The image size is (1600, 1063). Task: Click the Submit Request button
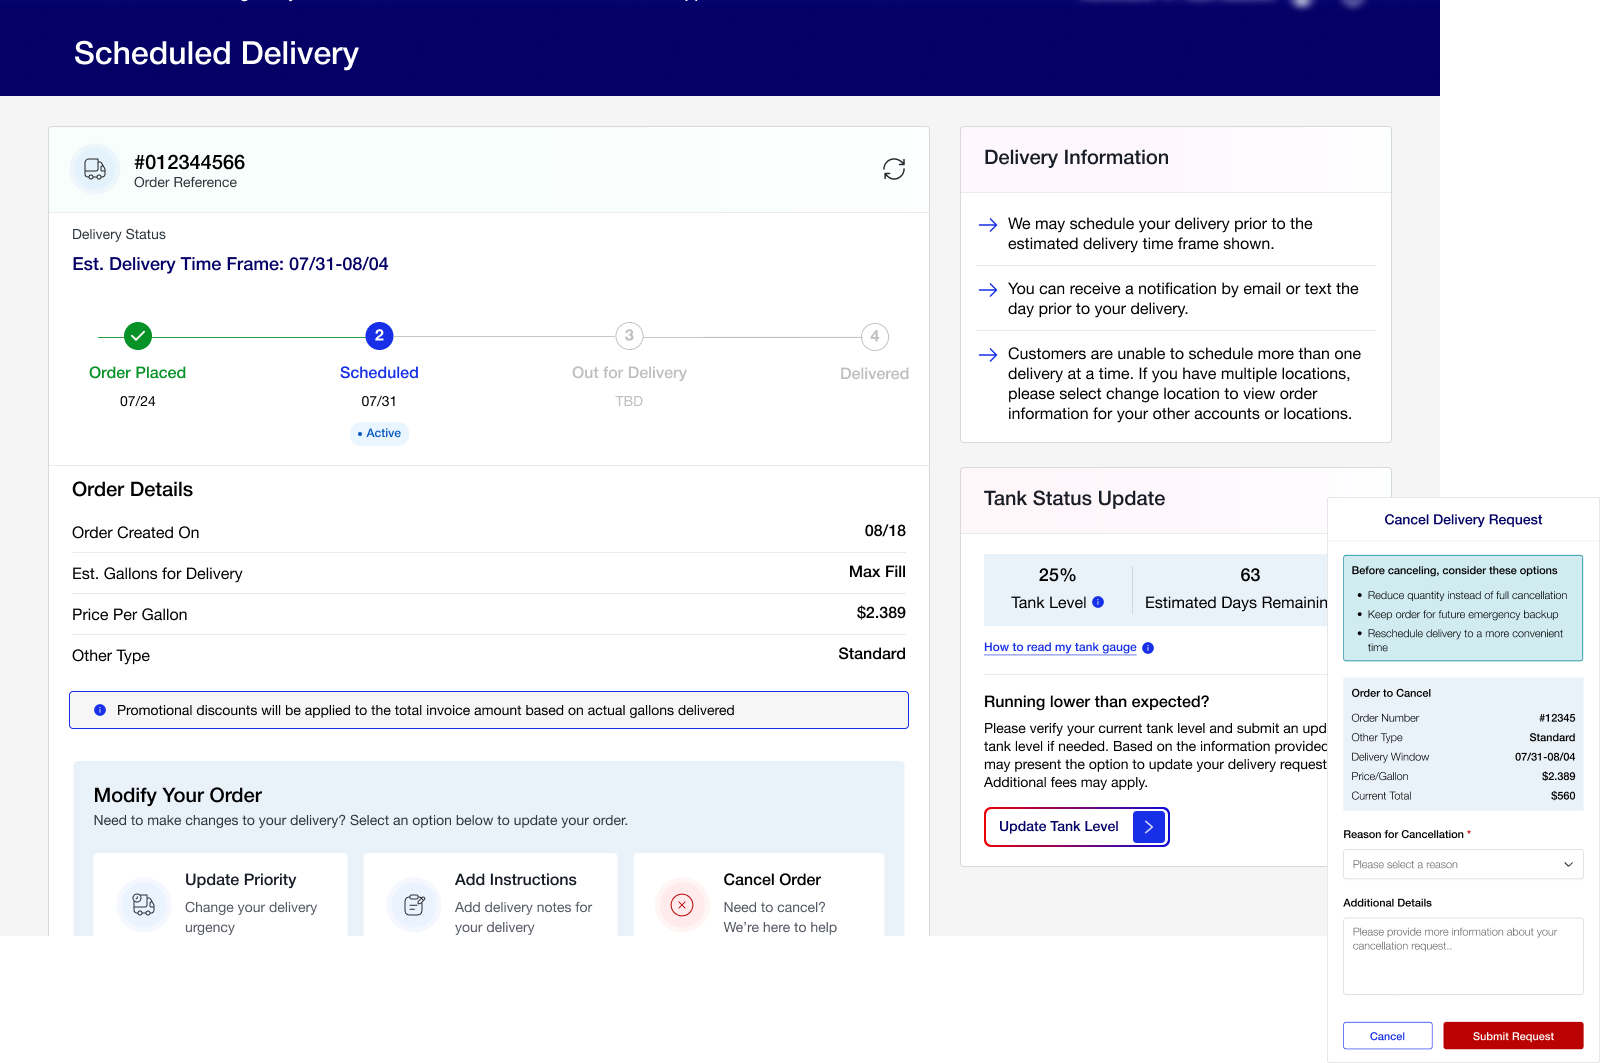click(1513, 1036)
